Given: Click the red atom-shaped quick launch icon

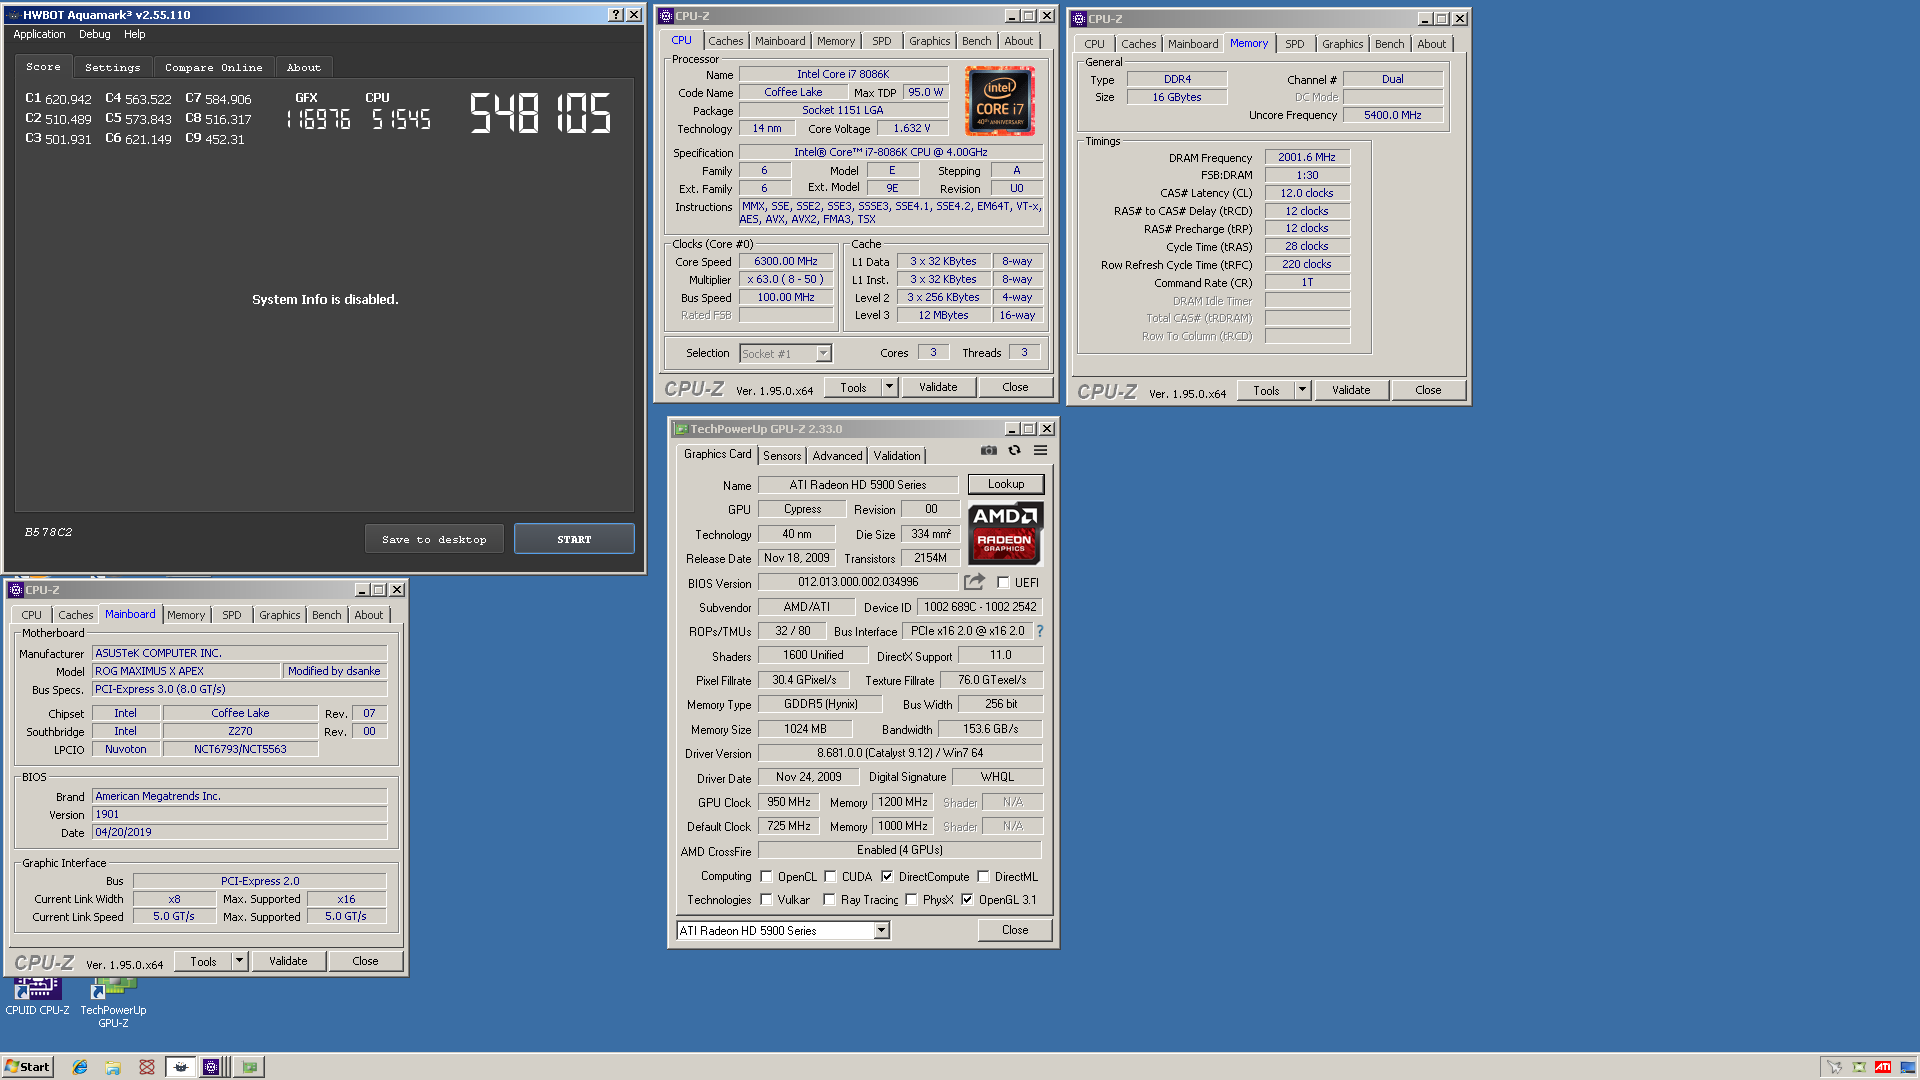Looking at the screenshot, I should 147,1067.
